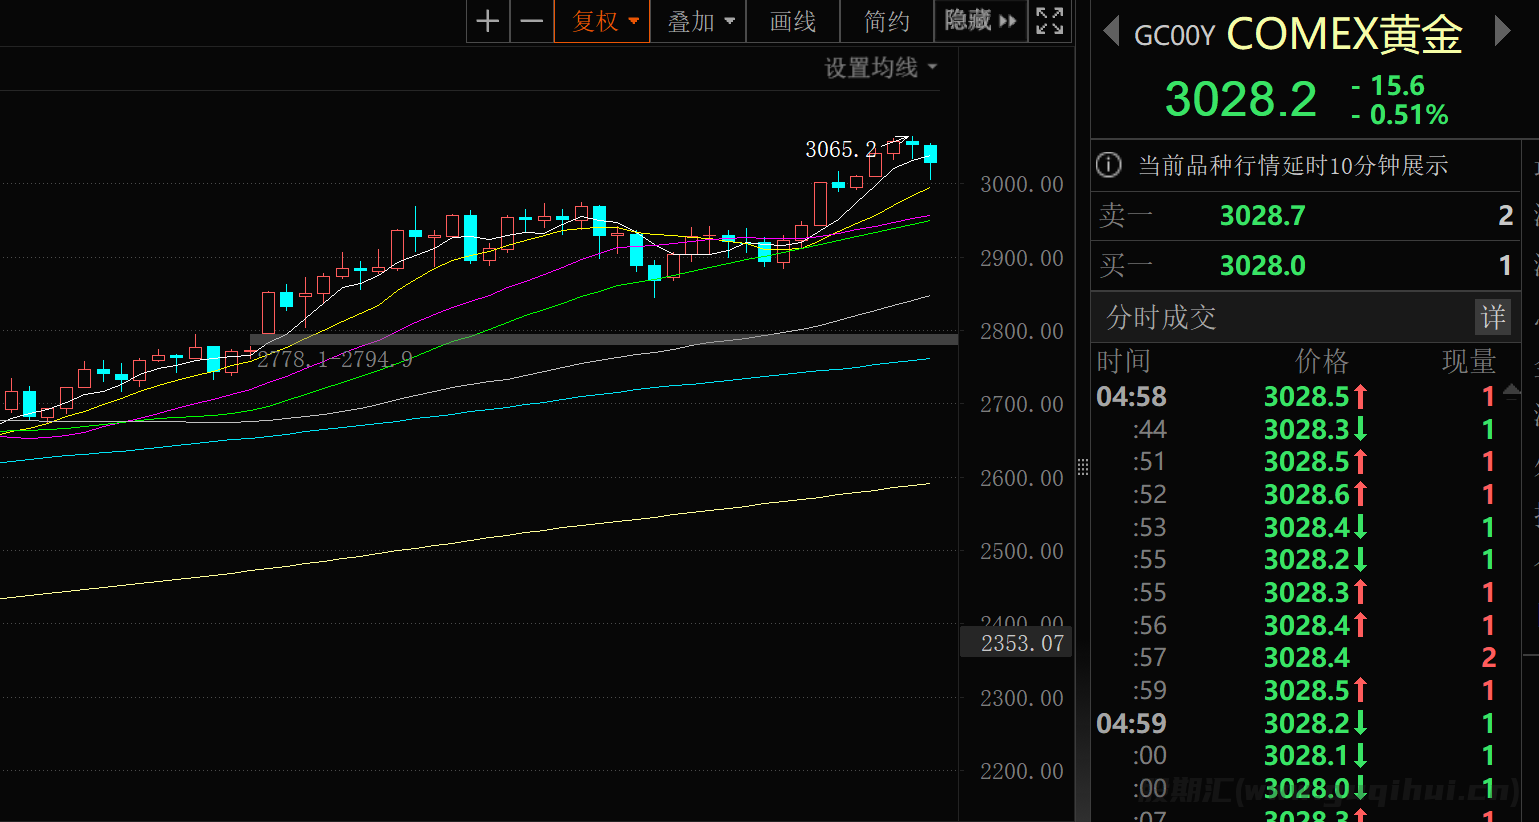
Task: Enter fullscreen chart mode
Action: [x=1049, y=21]
